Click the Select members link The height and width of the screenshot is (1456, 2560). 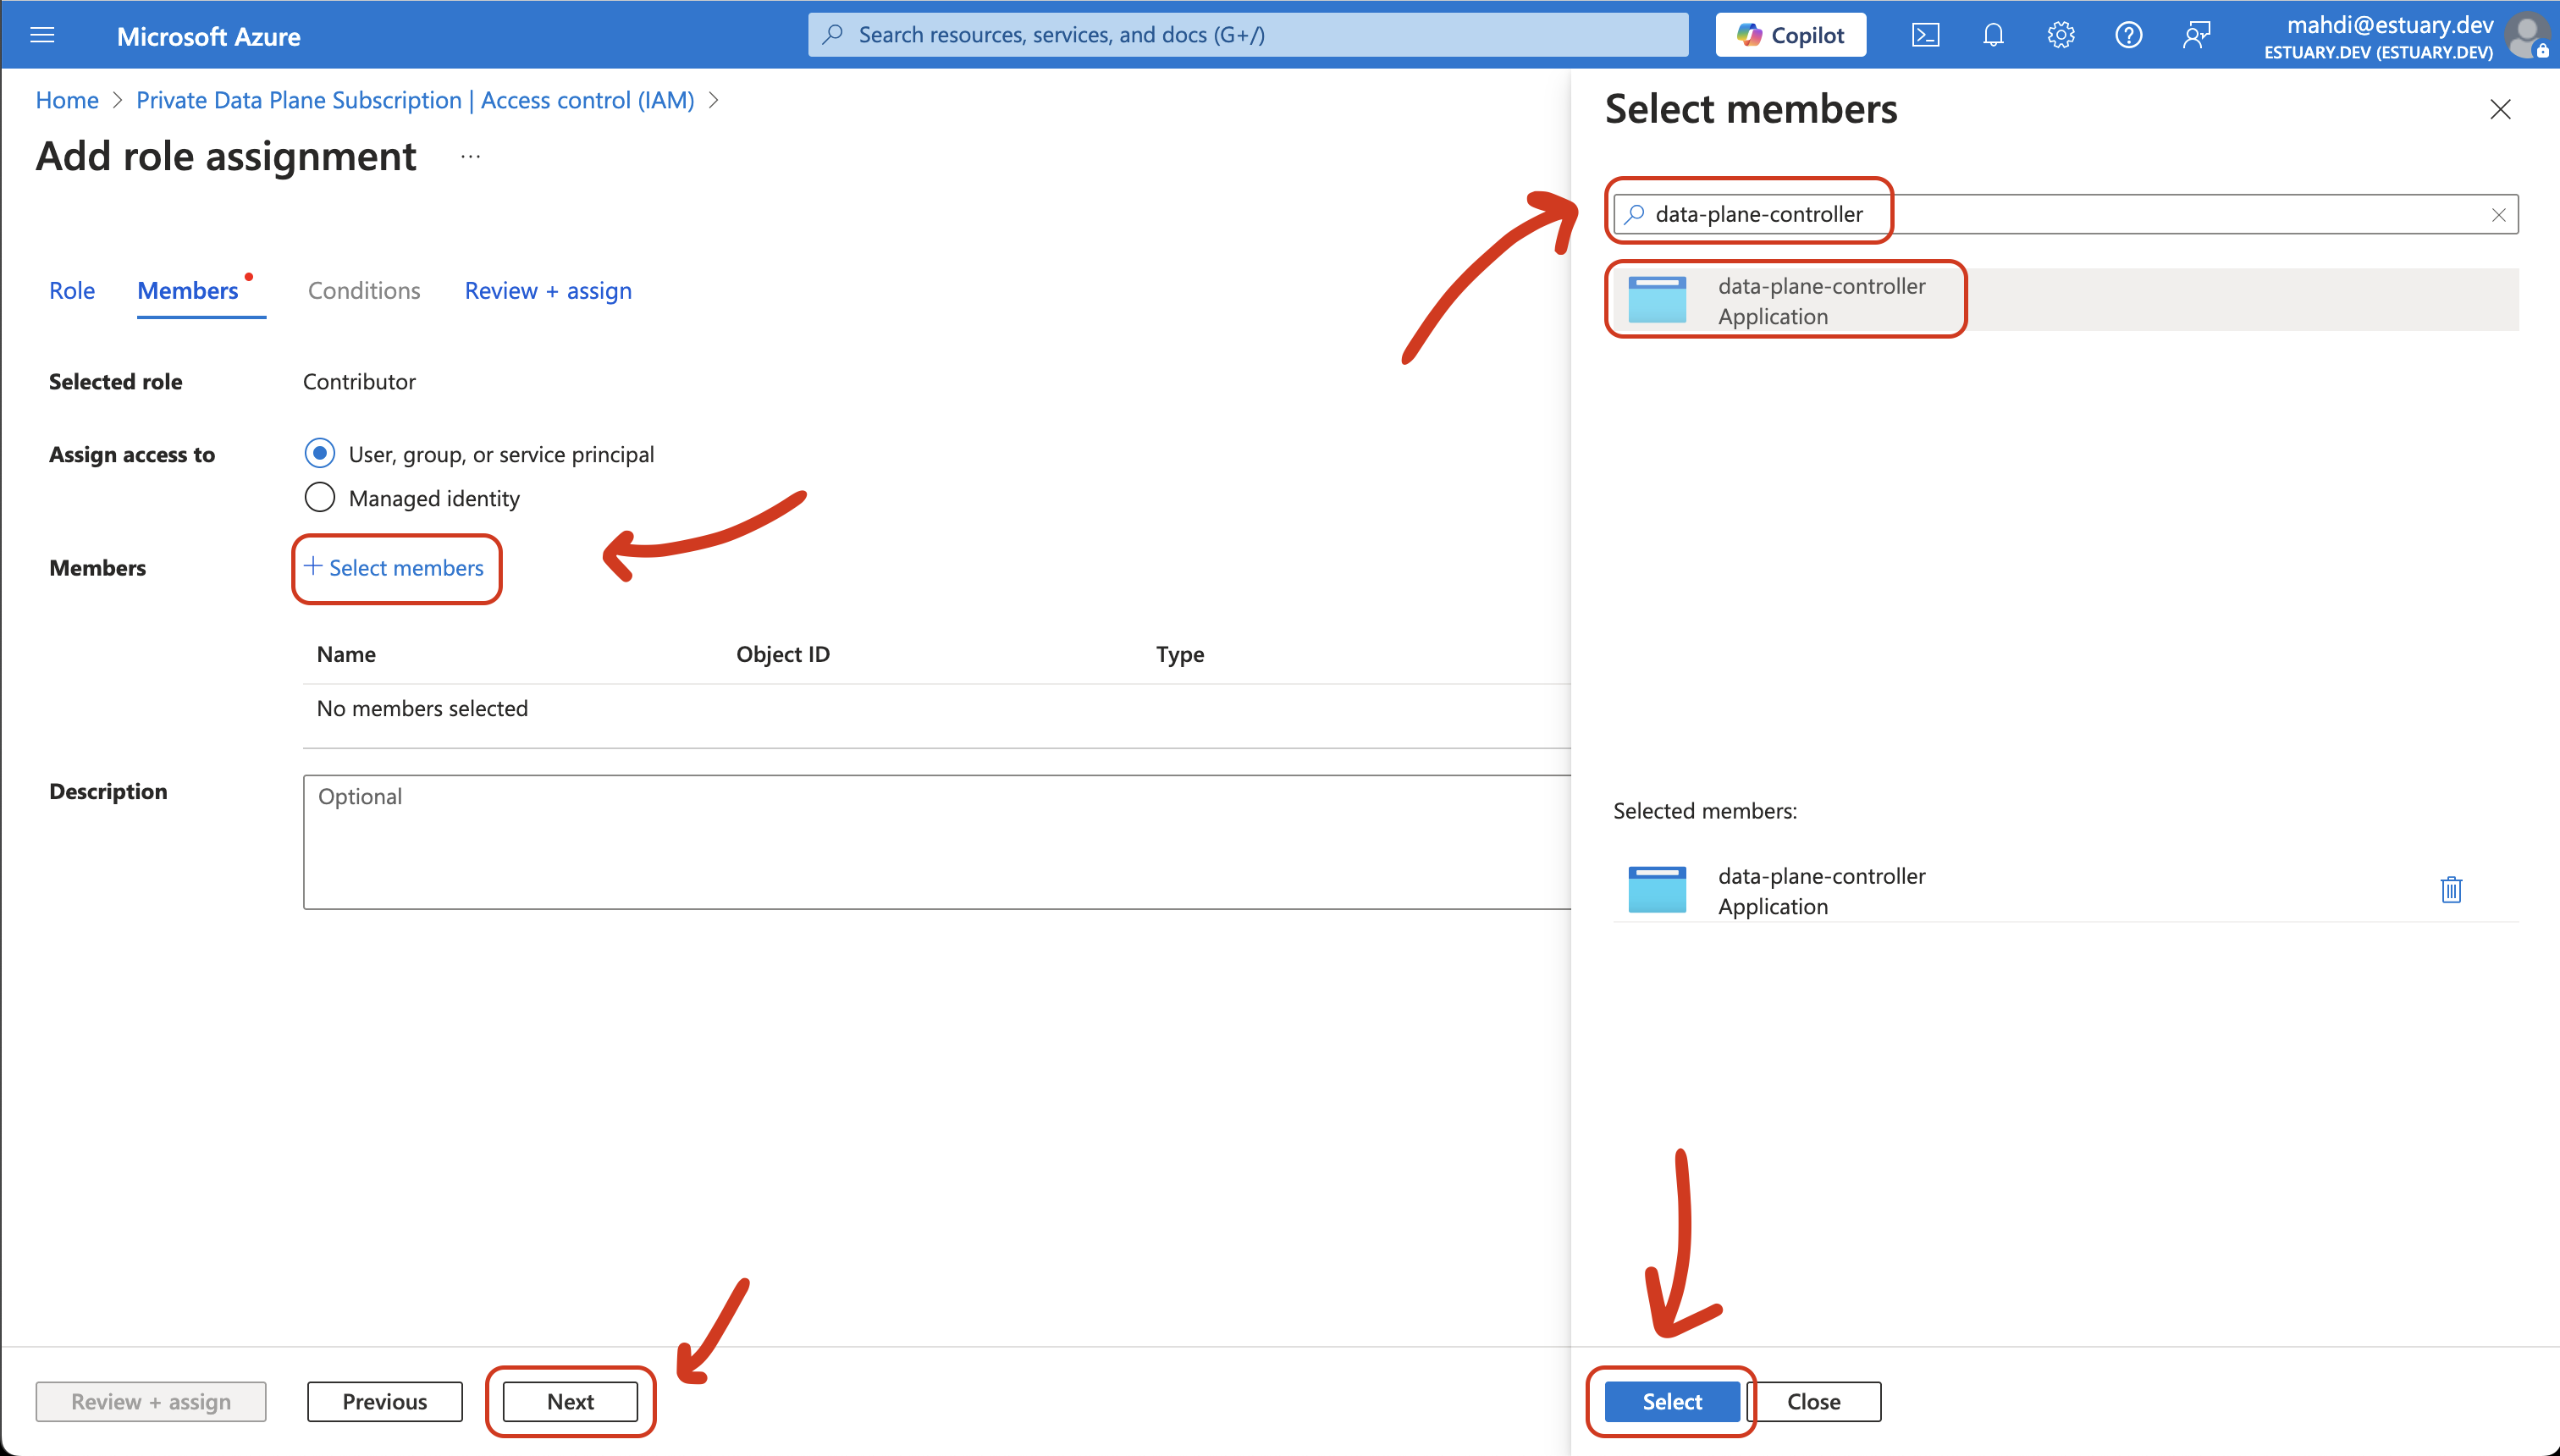pyautogui.click(x=396, y=568)
